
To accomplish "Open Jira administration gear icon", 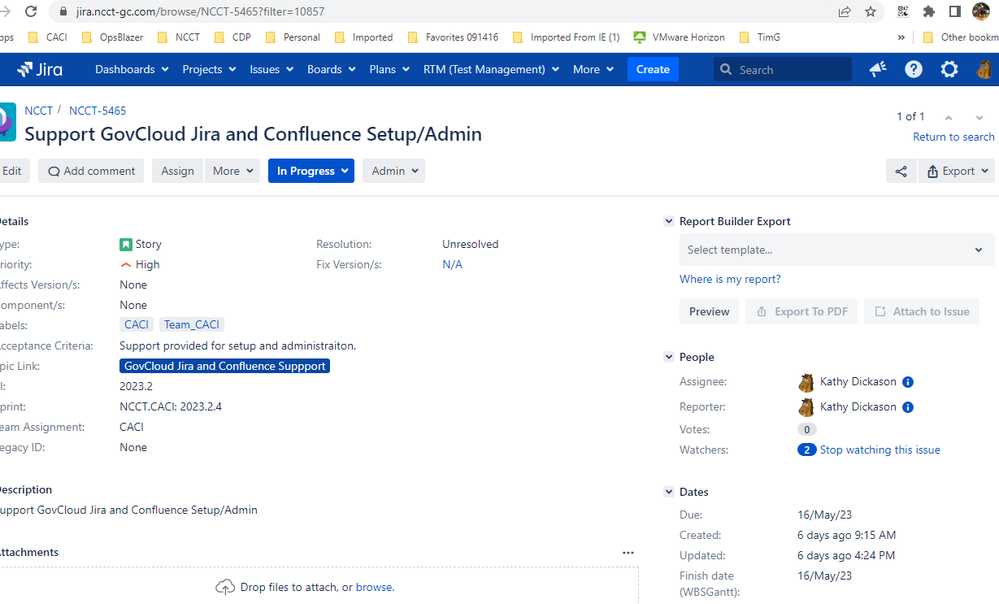I will pos(949,69).
